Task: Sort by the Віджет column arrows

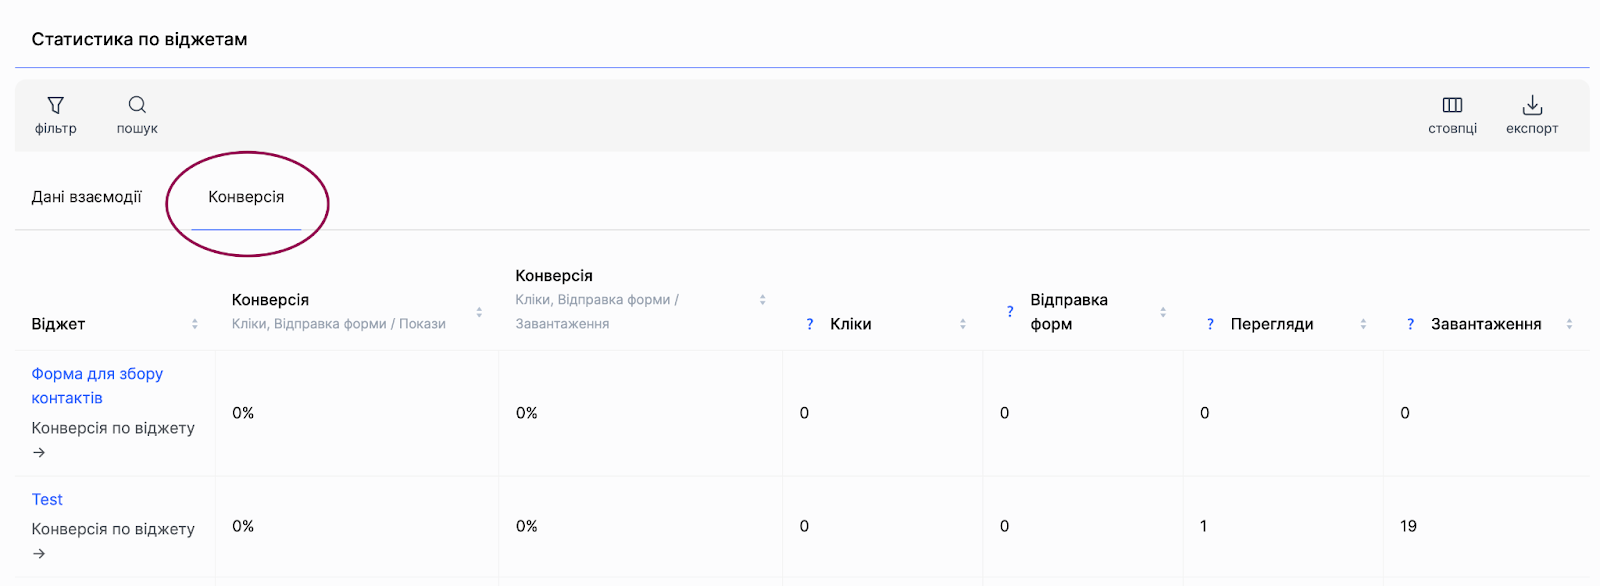Action: tap(195, 324)
